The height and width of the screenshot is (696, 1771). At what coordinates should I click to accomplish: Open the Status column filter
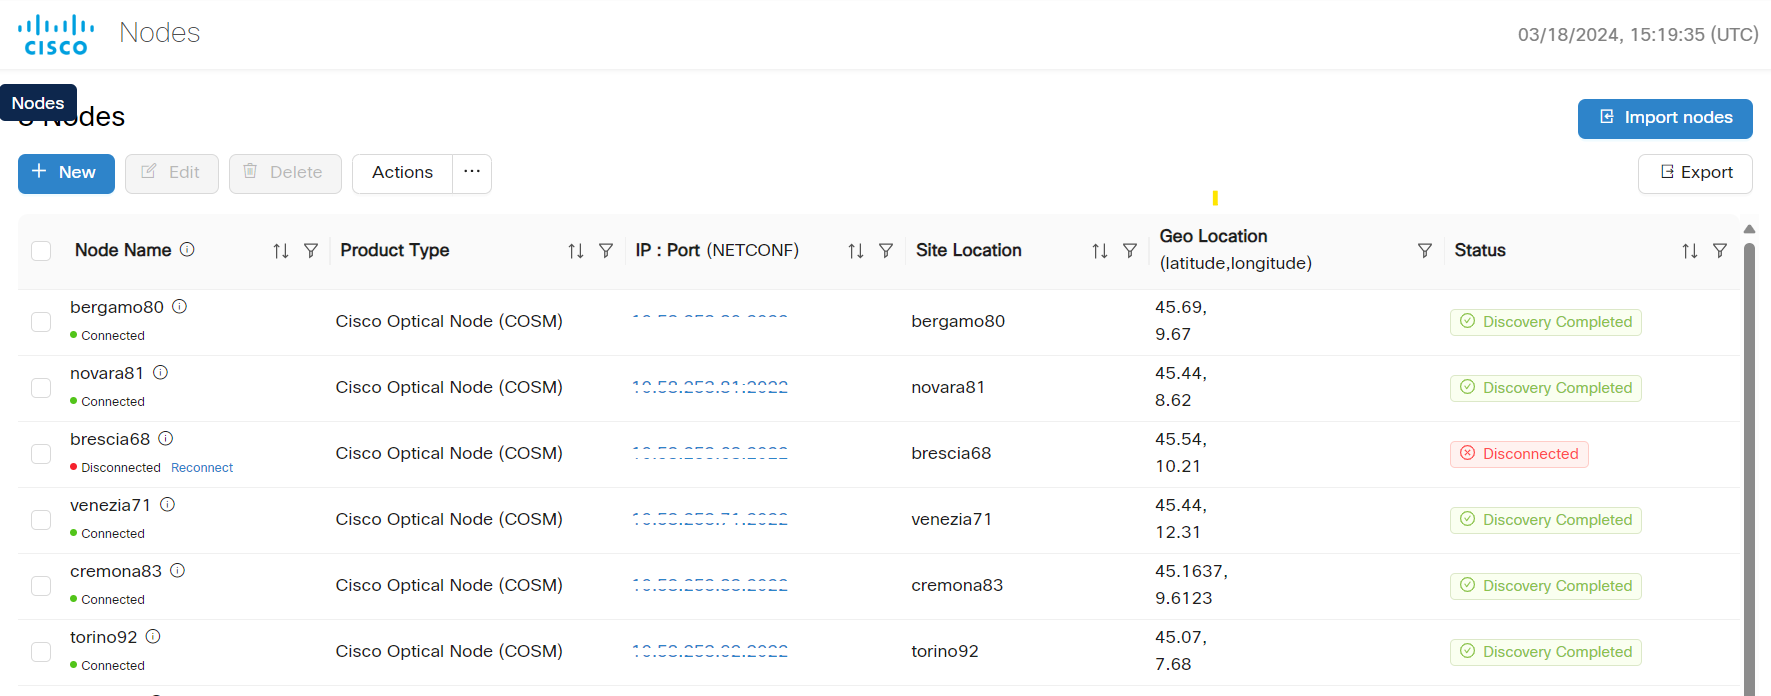tap(1720, 251)
